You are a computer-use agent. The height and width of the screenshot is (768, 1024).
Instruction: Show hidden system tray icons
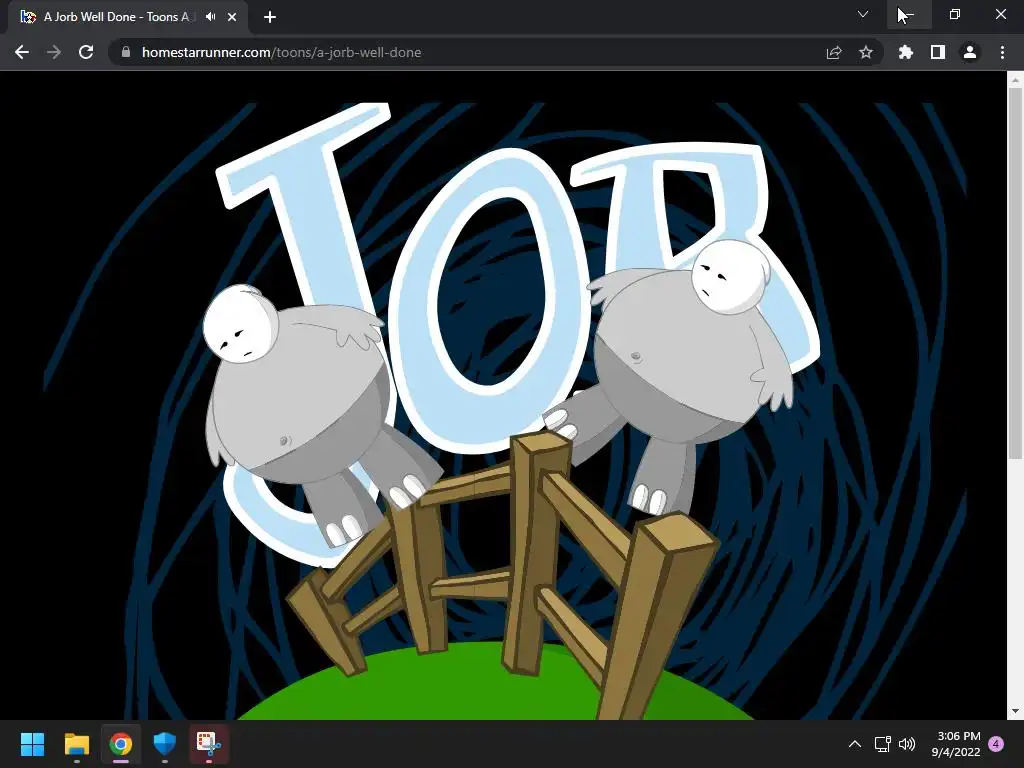[x=855, y=744]
